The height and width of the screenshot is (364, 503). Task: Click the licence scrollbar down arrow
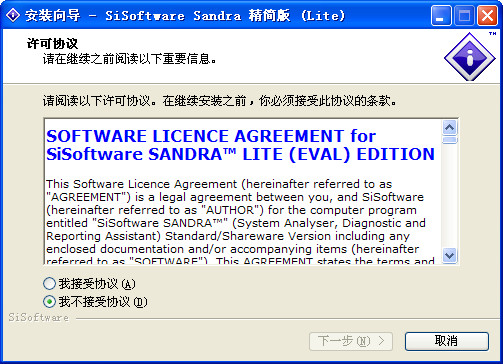coord(450,256)
